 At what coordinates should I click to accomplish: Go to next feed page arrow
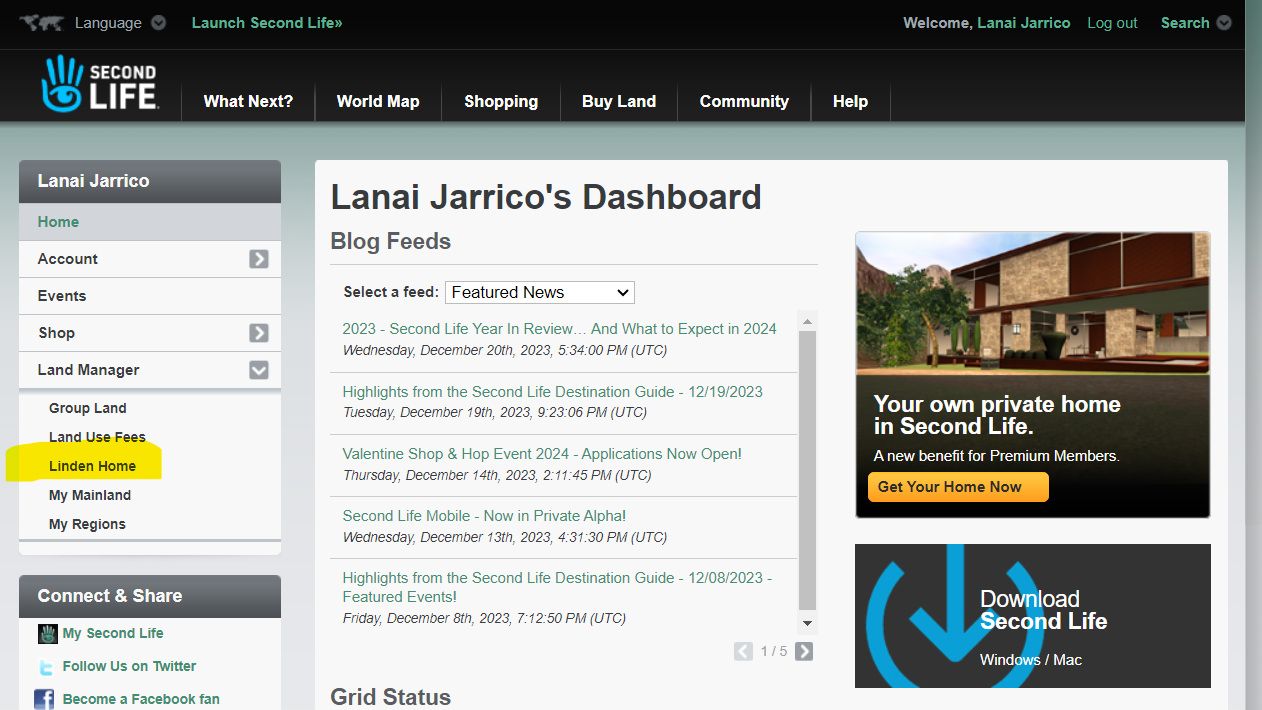[x=803, y=652]
